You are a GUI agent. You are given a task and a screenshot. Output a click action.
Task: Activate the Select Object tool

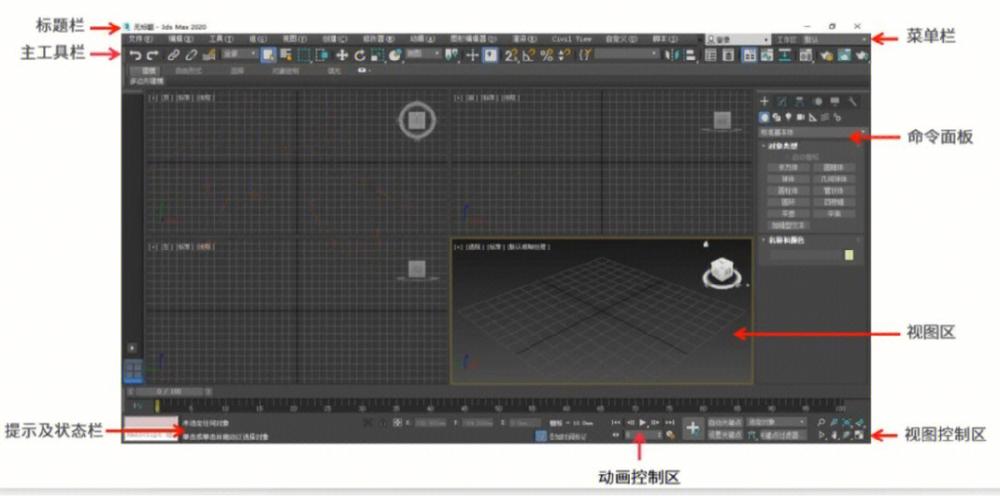coord(268,55)
